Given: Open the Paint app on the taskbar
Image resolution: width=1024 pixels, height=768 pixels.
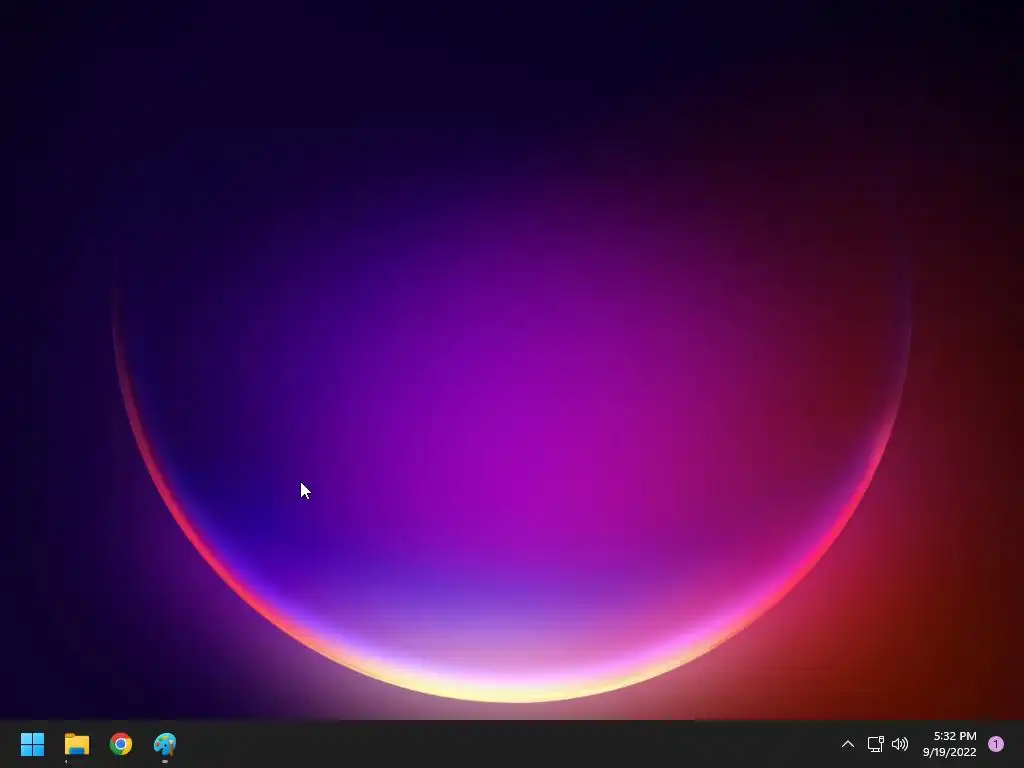Looking at the screenshot, I should click(165, 744).
